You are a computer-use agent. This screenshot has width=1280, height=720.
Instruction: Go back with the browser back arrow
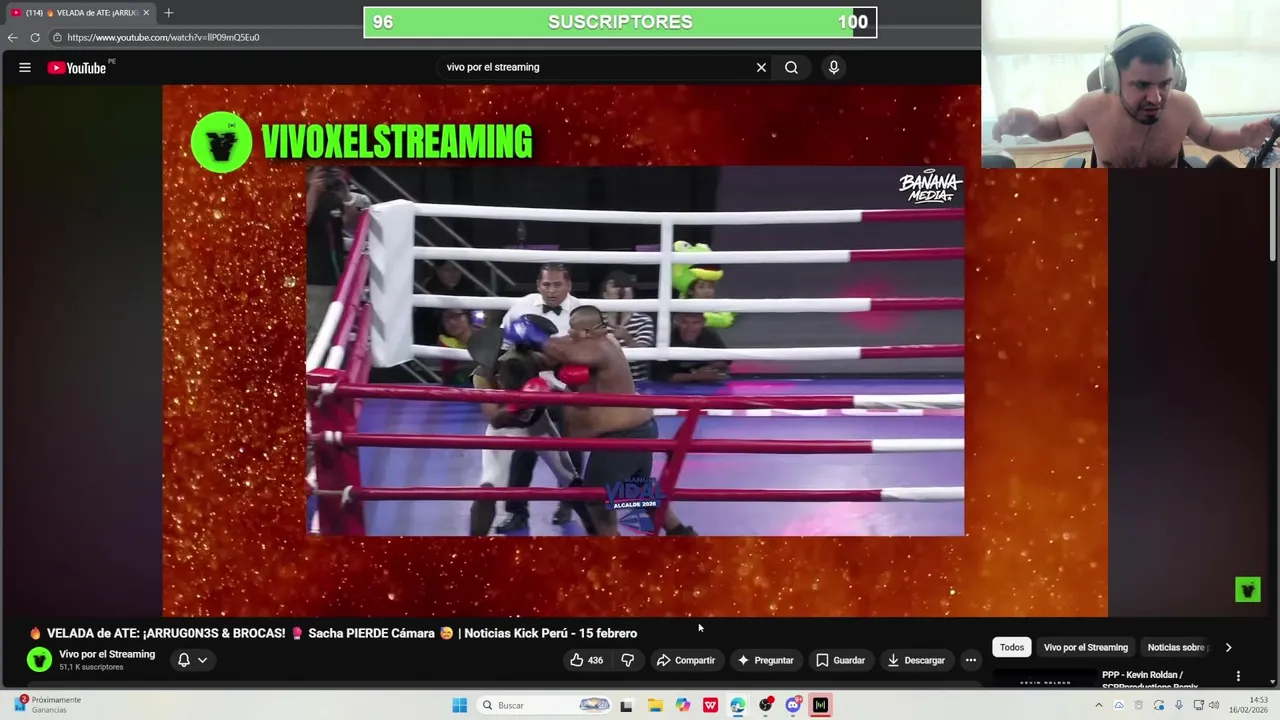tap(12, 37)
